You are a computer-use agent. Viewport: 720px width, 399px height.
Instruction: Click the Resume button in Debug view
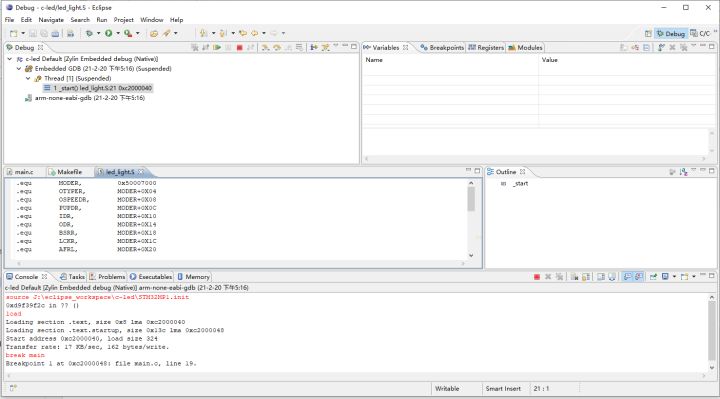[217, 47]
